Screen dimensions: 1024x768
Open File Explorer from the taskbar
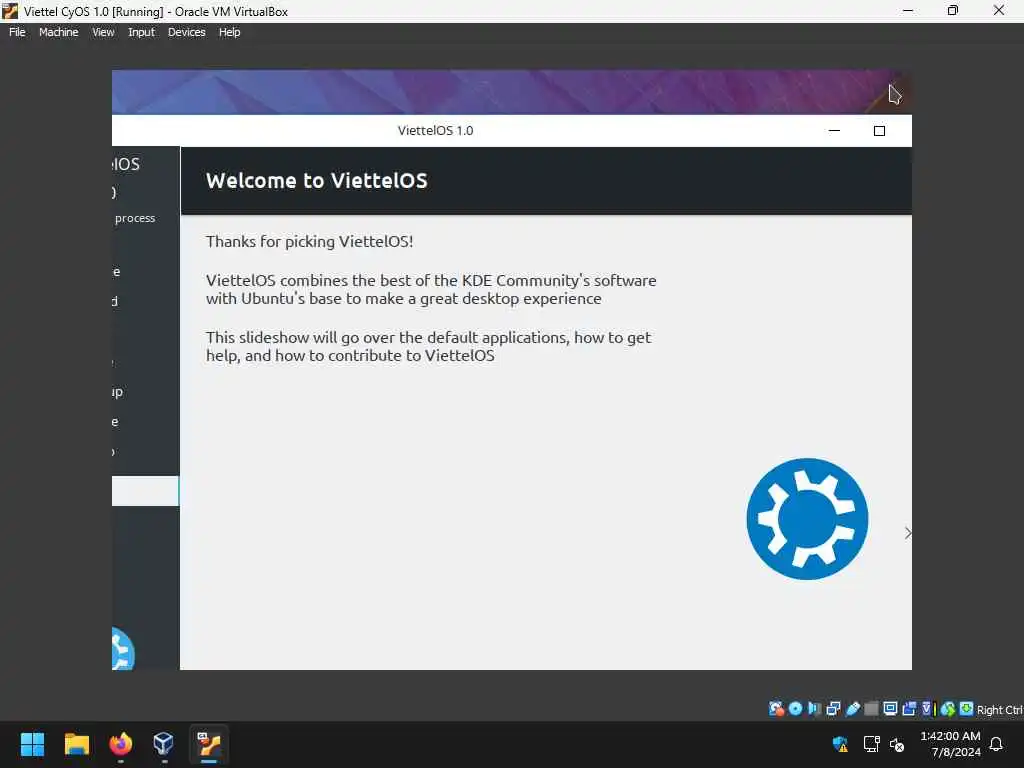click(76, 744)
